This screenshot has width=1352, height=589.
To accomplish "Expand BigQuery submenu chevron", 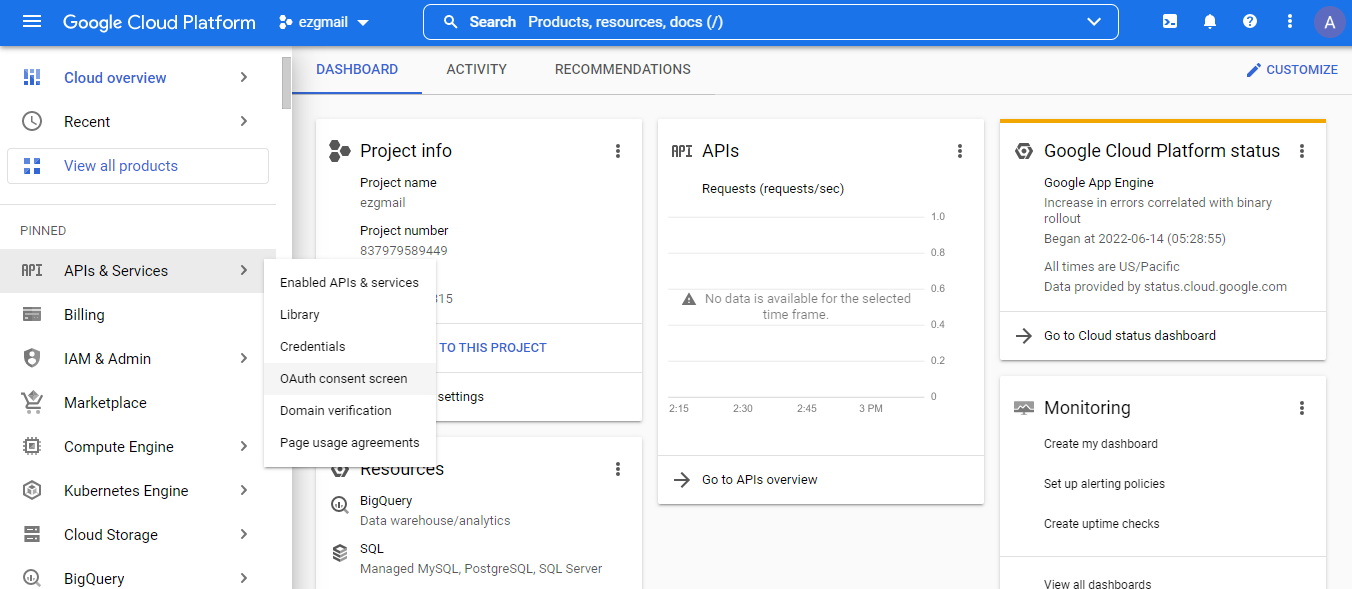I will [243, 578].
